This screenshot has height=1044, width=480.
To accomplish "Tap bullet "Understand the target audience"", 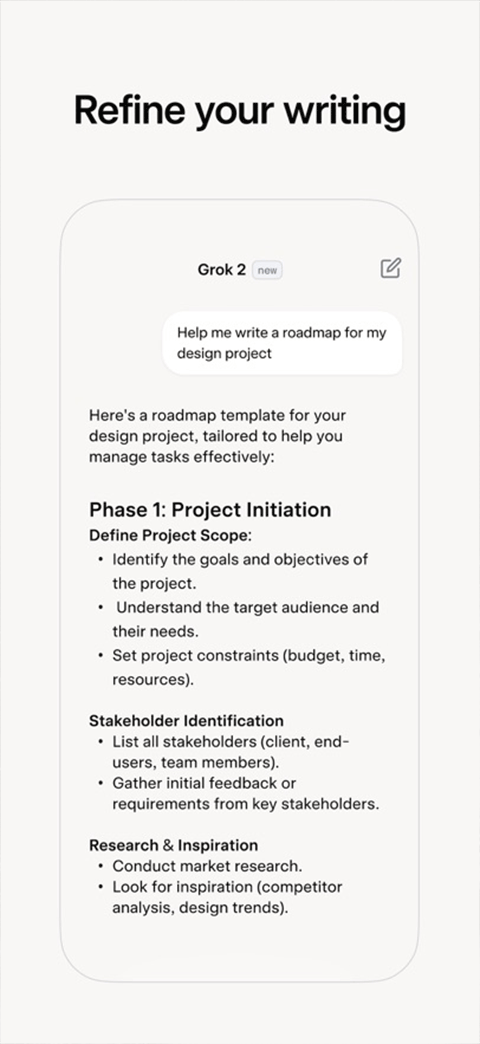I will point(238,619).
